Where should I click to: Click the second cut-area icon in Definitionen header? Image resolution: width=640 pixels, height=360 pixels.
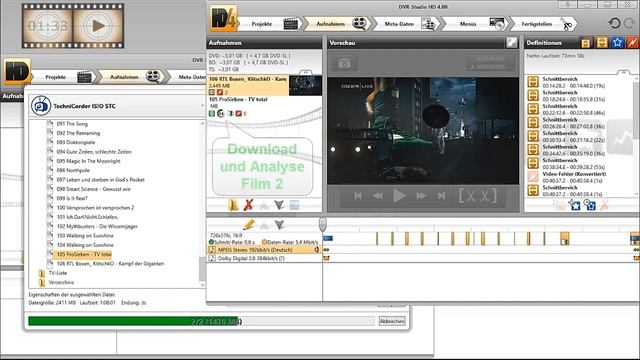tap(602, 42)
